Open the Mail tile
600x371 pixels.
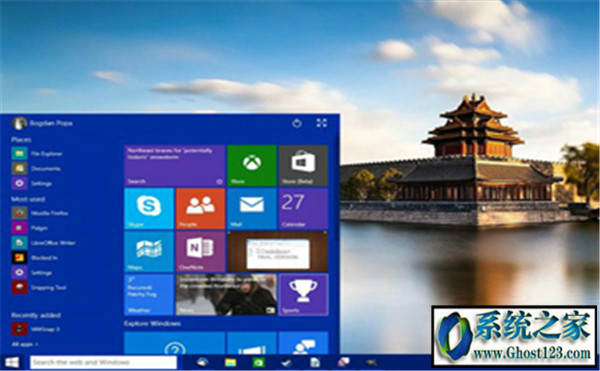(x=252, y=208)
